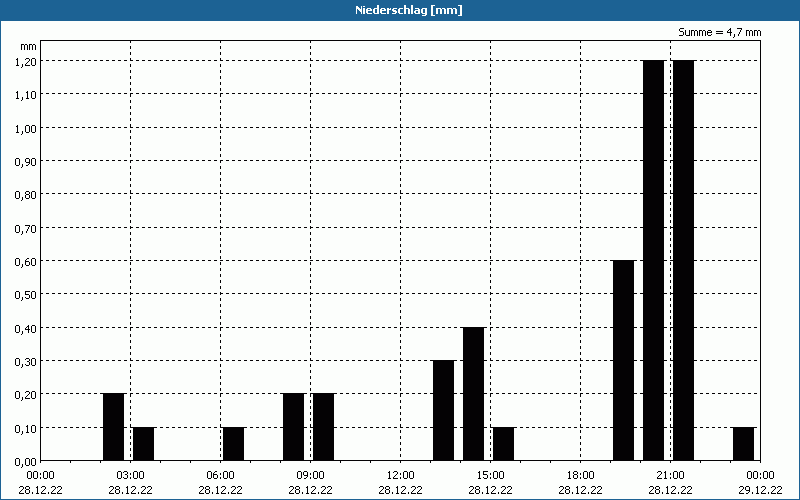Click the mm unit label above the y-axis
The width and height of the screenshot is (800, 500).
(29, 46)
